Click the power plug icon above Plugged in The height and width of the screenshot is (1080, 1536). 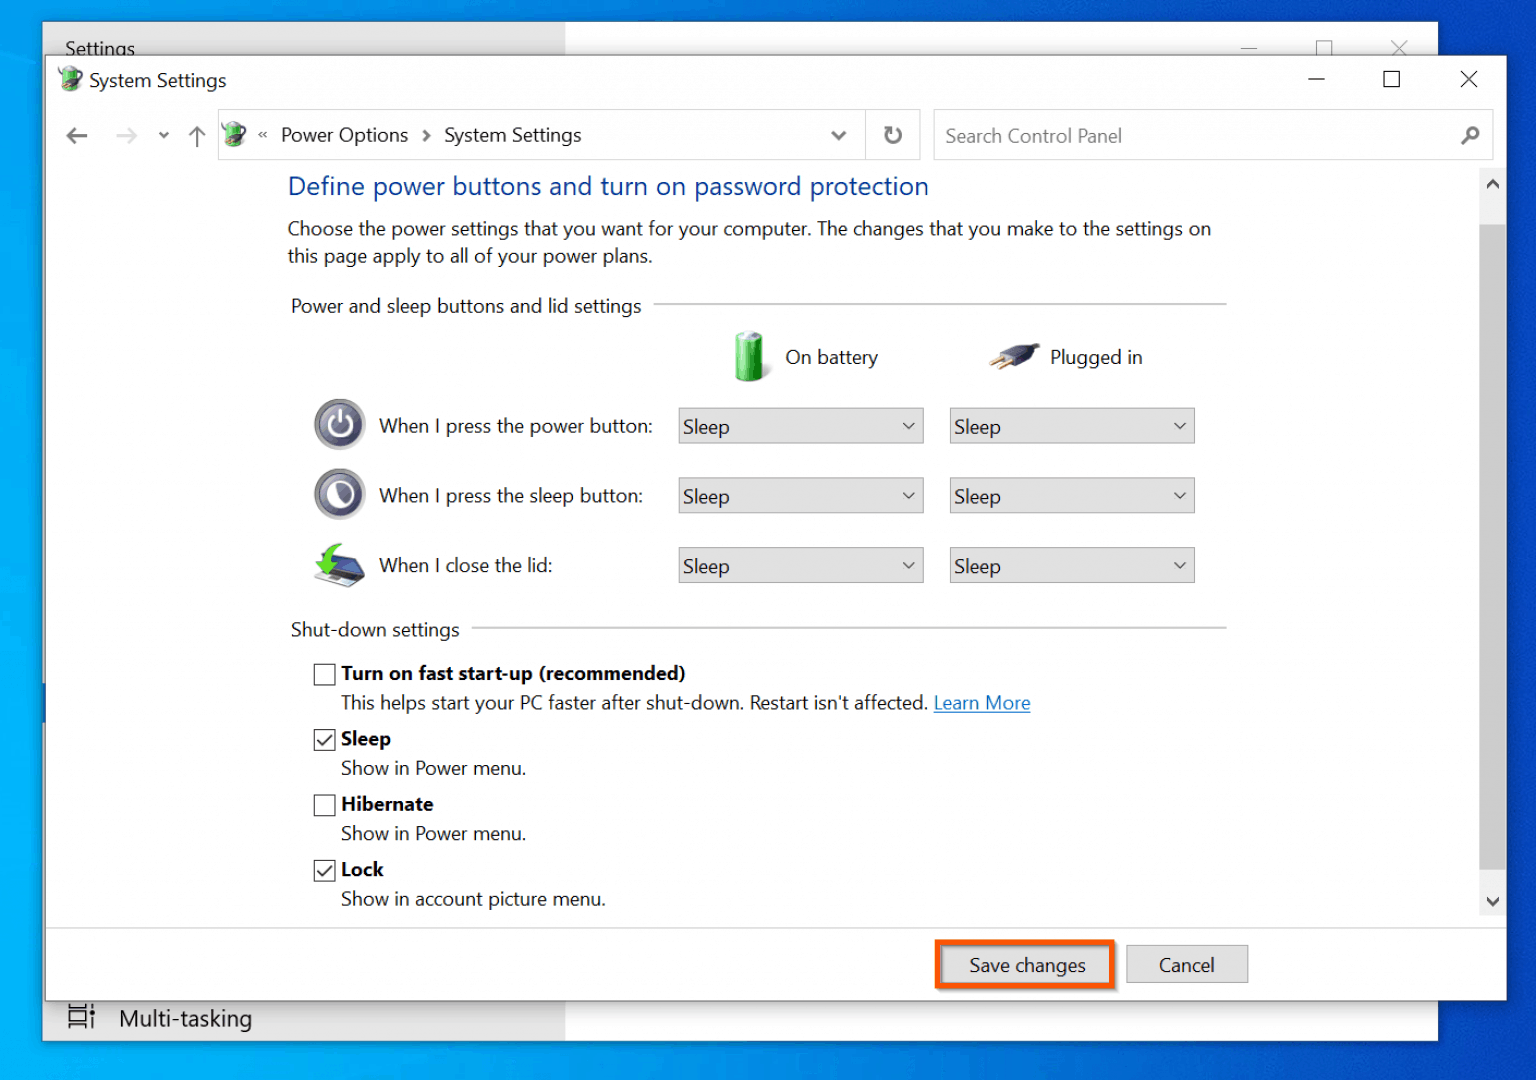click(1012, 356)
